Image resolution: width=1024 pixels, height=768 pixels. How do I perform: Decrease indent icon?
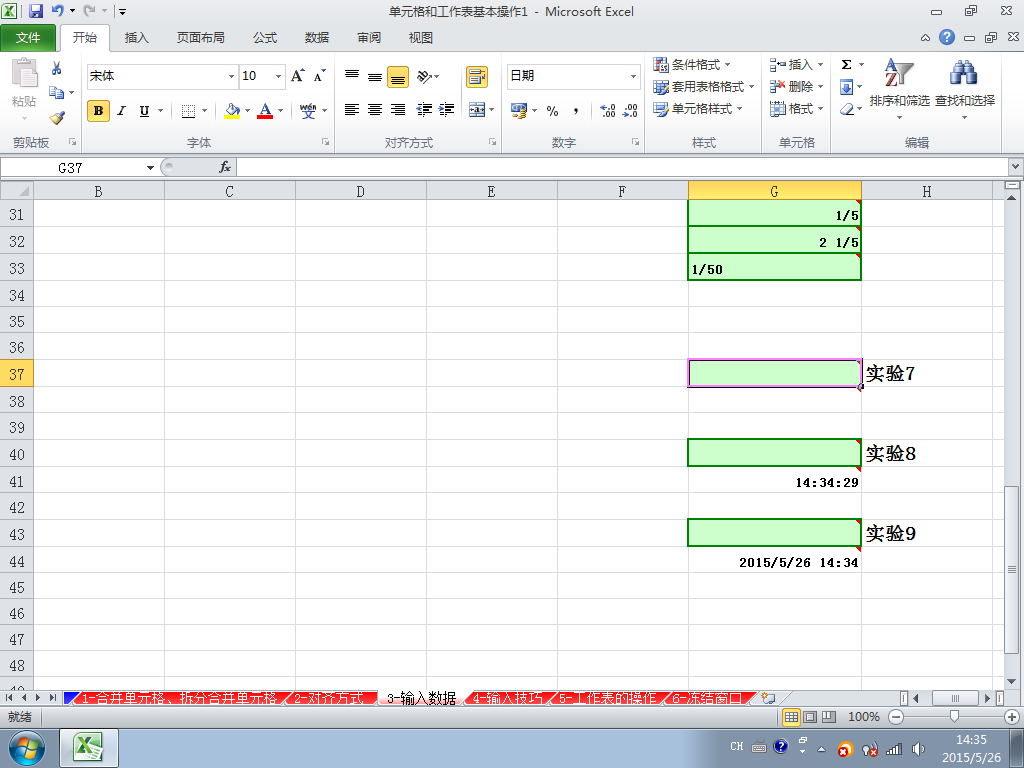(x=424, y=110)
